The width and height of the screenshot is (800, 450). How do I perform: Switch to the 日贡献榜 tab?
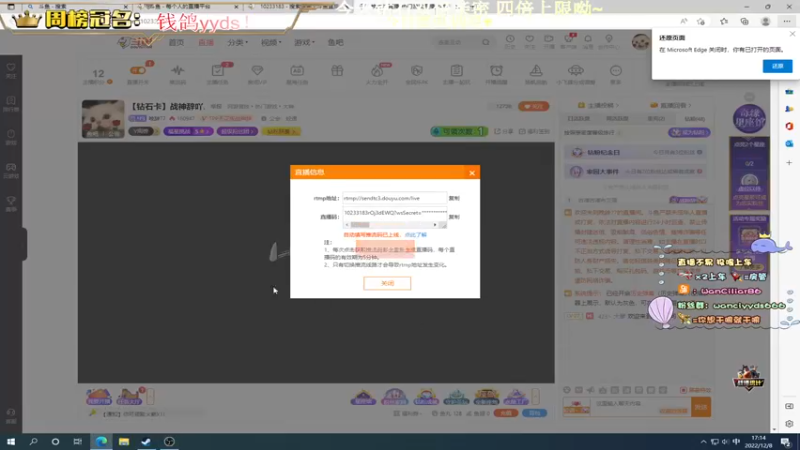pos(579,118)
